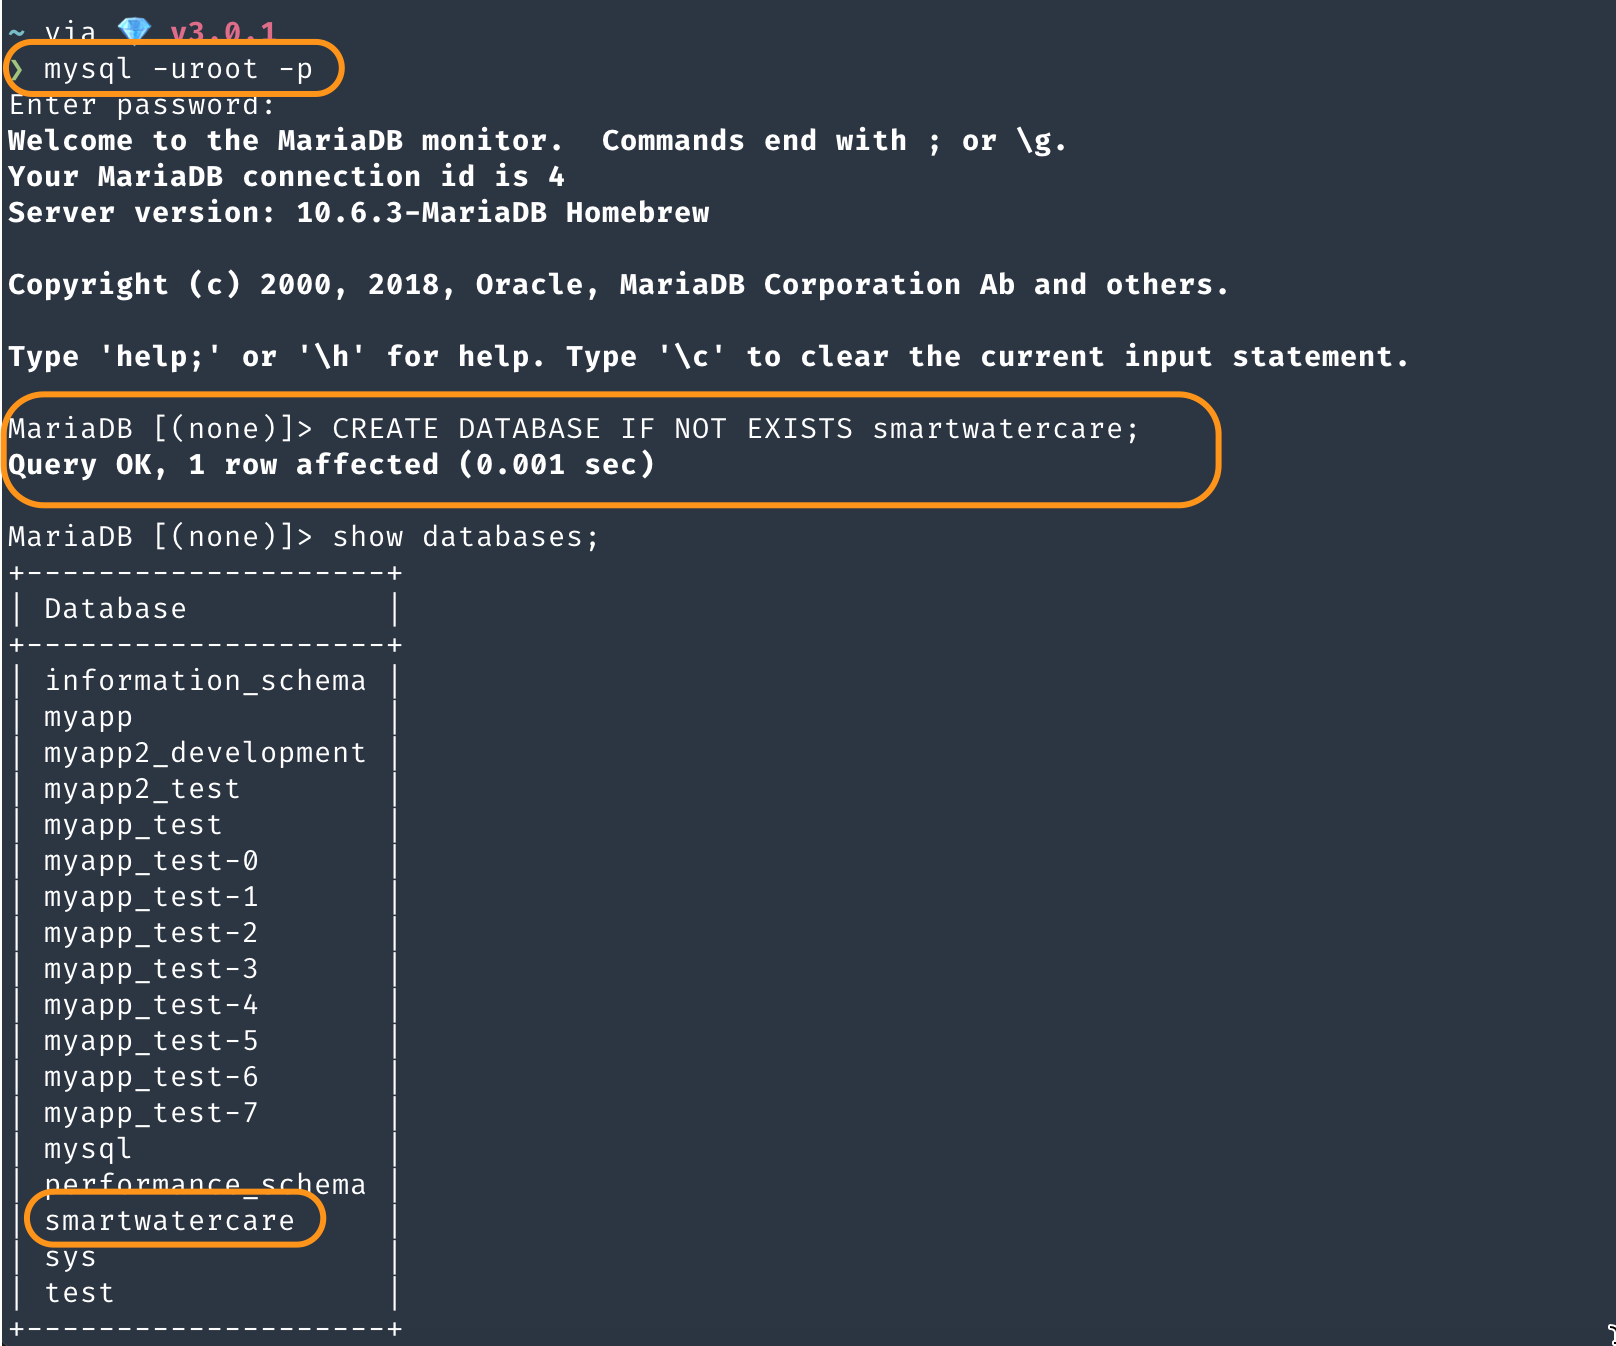
Task: Select the Database column header
Action: pos(114,608)
